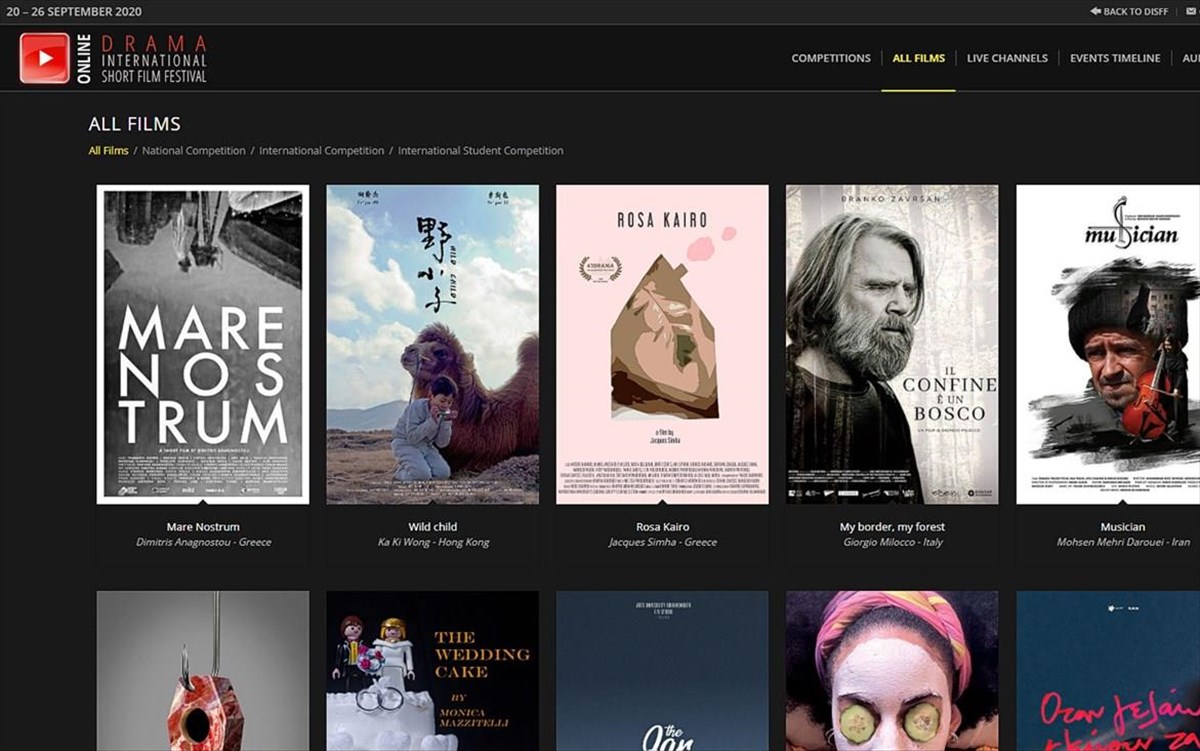Open The Wedding Cake poster
The width and height of the screenshot is (1200, 751).
point(432,670)
